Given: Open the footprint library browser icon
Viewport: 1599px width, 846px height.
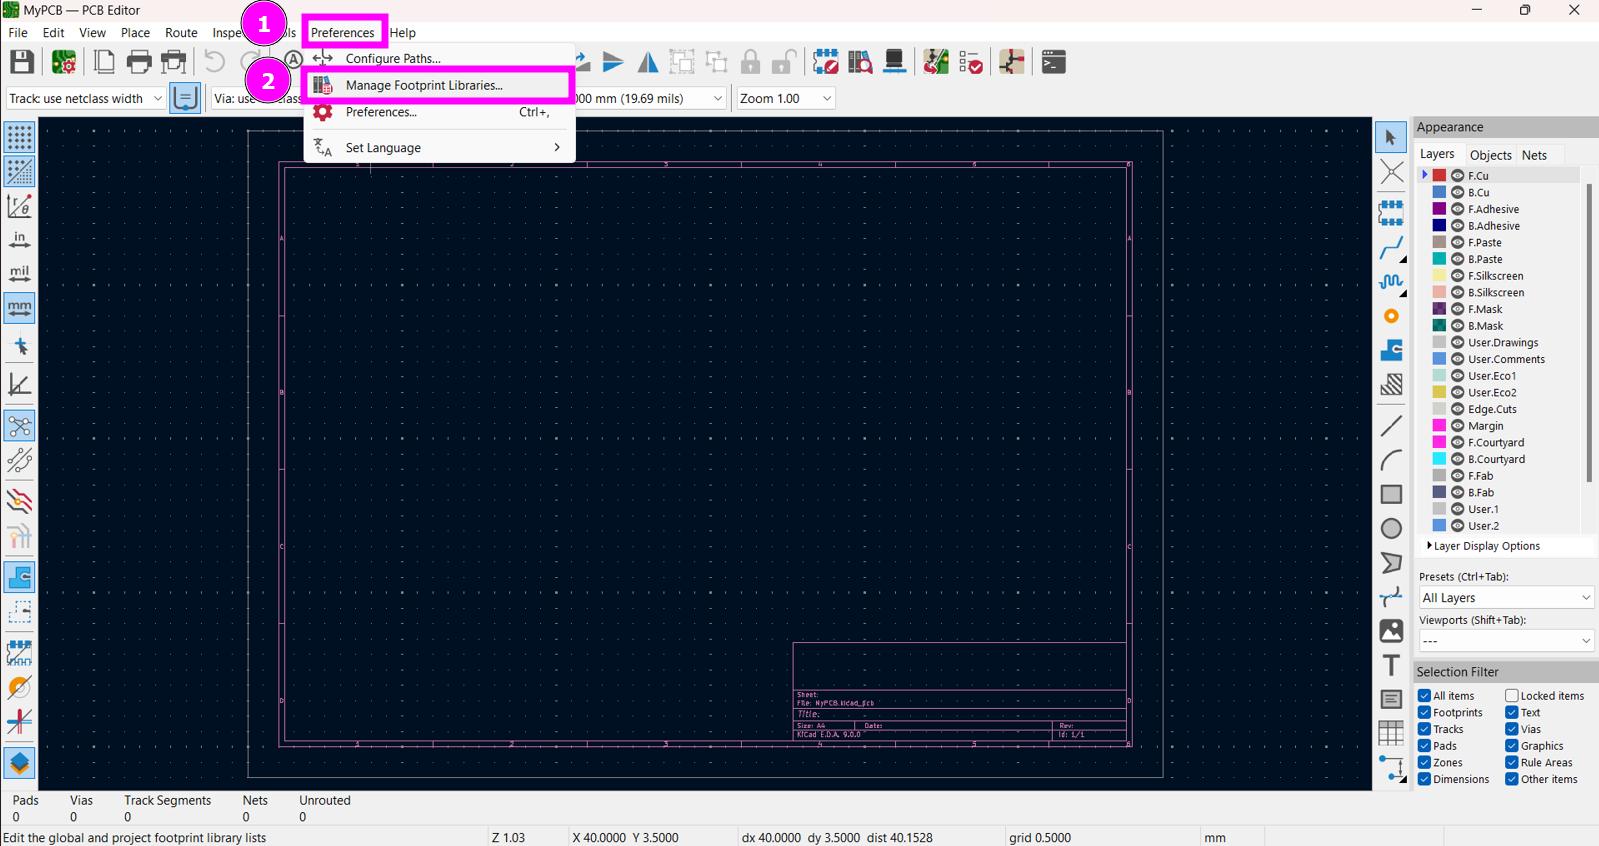Looking at the screenshot, I should click(x=860, y=62).
